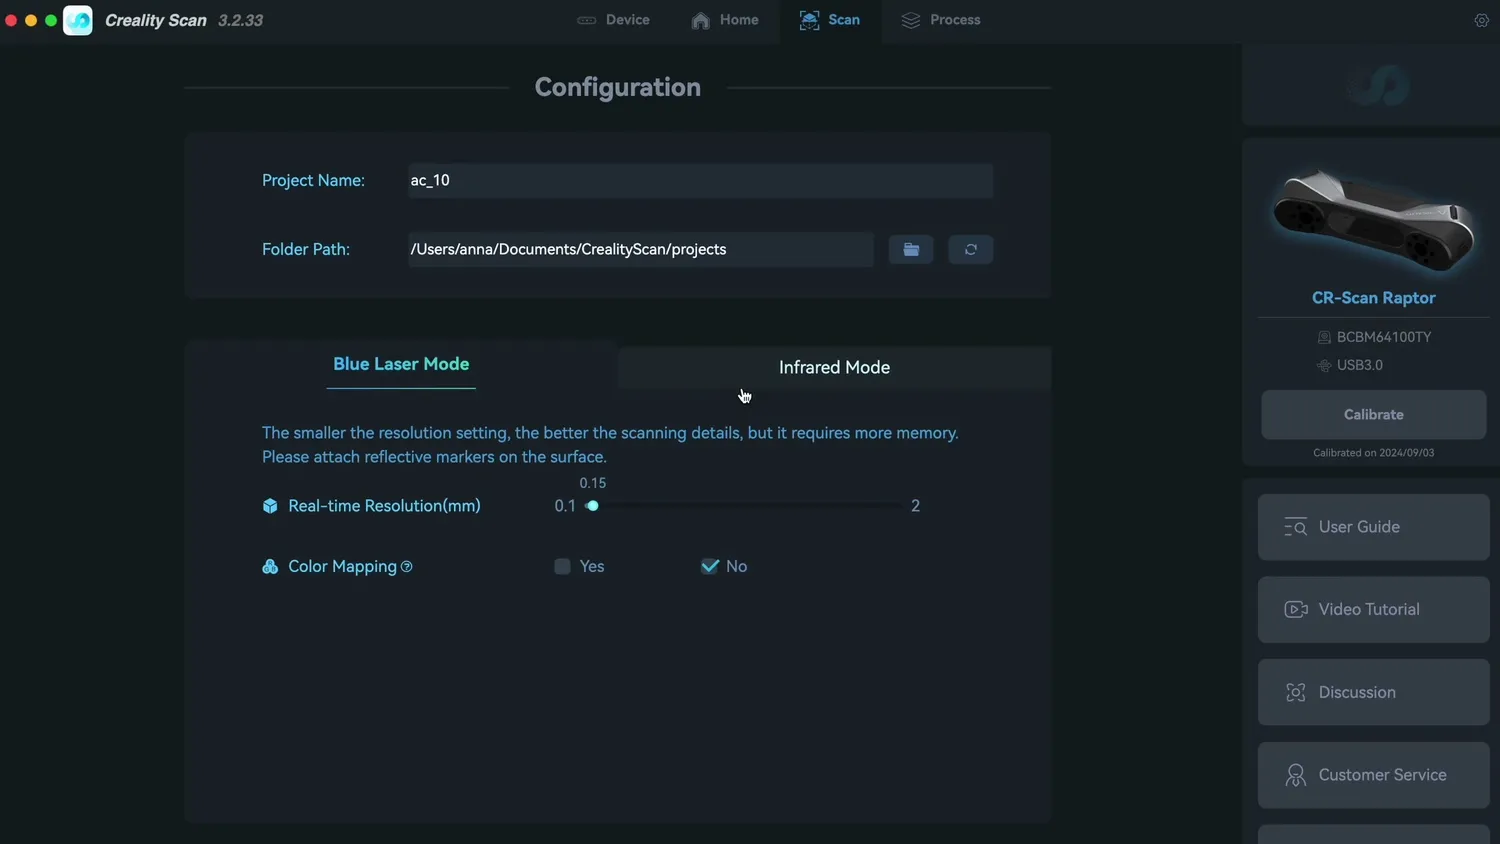1500x844 pixels.
Task: Click the CR-Scan Raptor device name
Action: 1373,298
